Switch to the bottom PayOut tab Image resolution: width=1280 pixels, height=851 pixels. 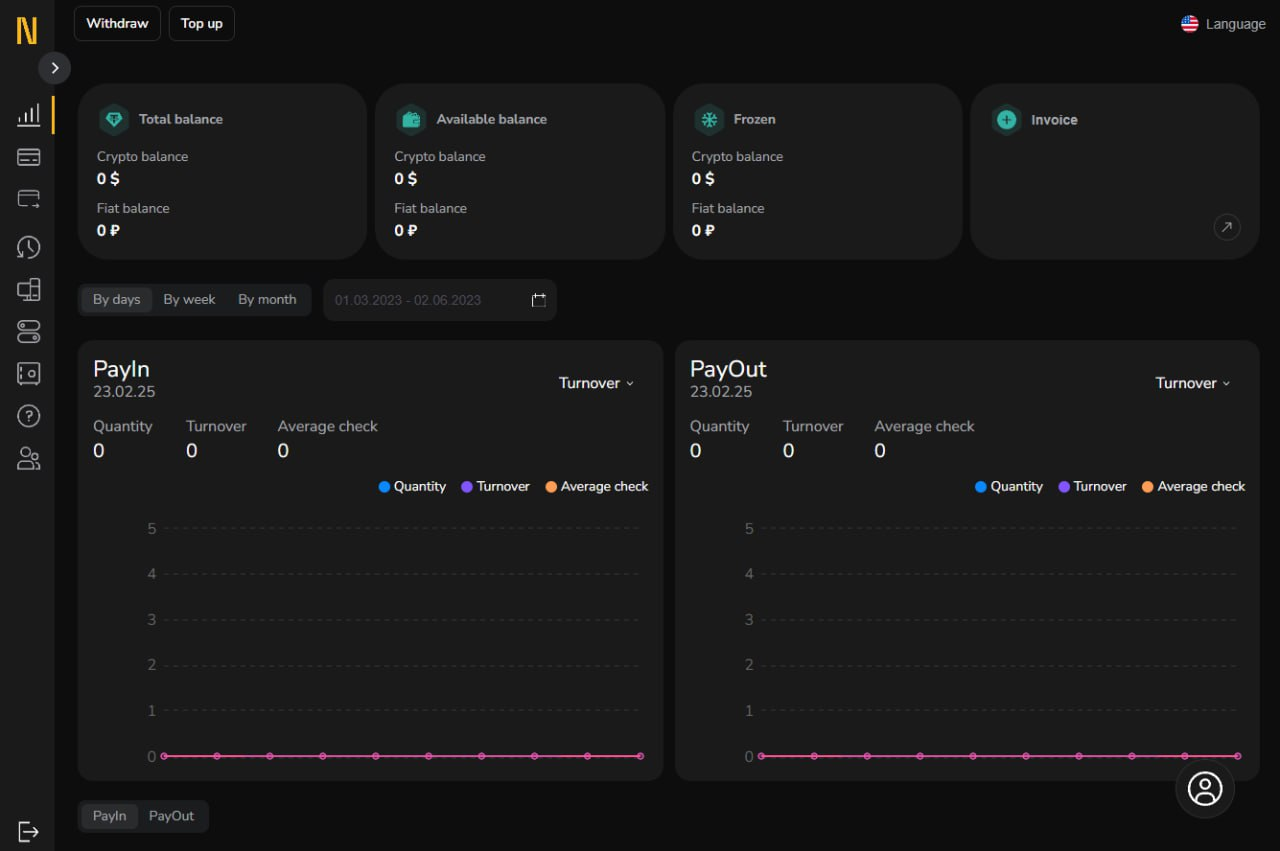[172, 816]
